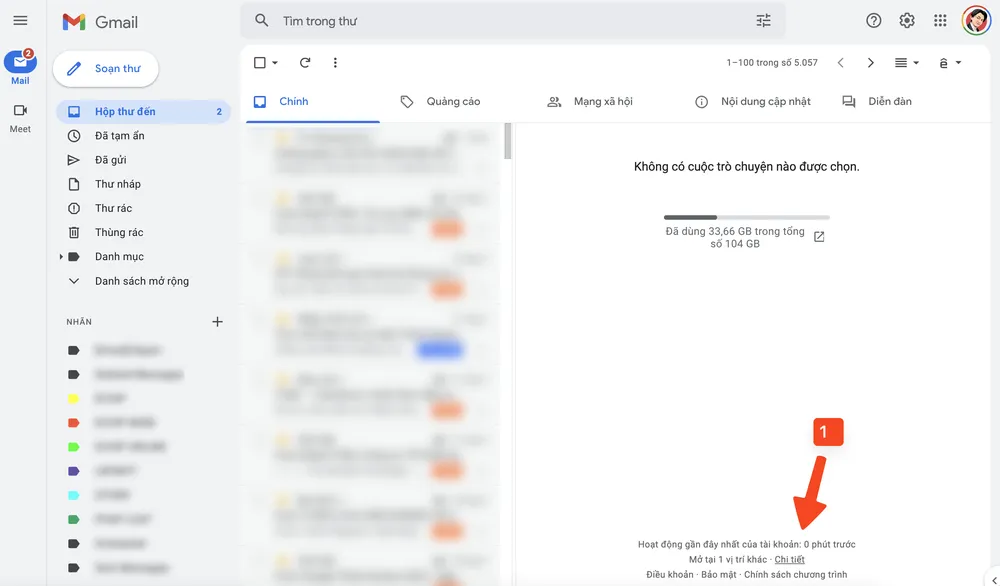The image size is (1000, 586).
Task: Open the split pane mode dropdown
Action: [907, 63]
